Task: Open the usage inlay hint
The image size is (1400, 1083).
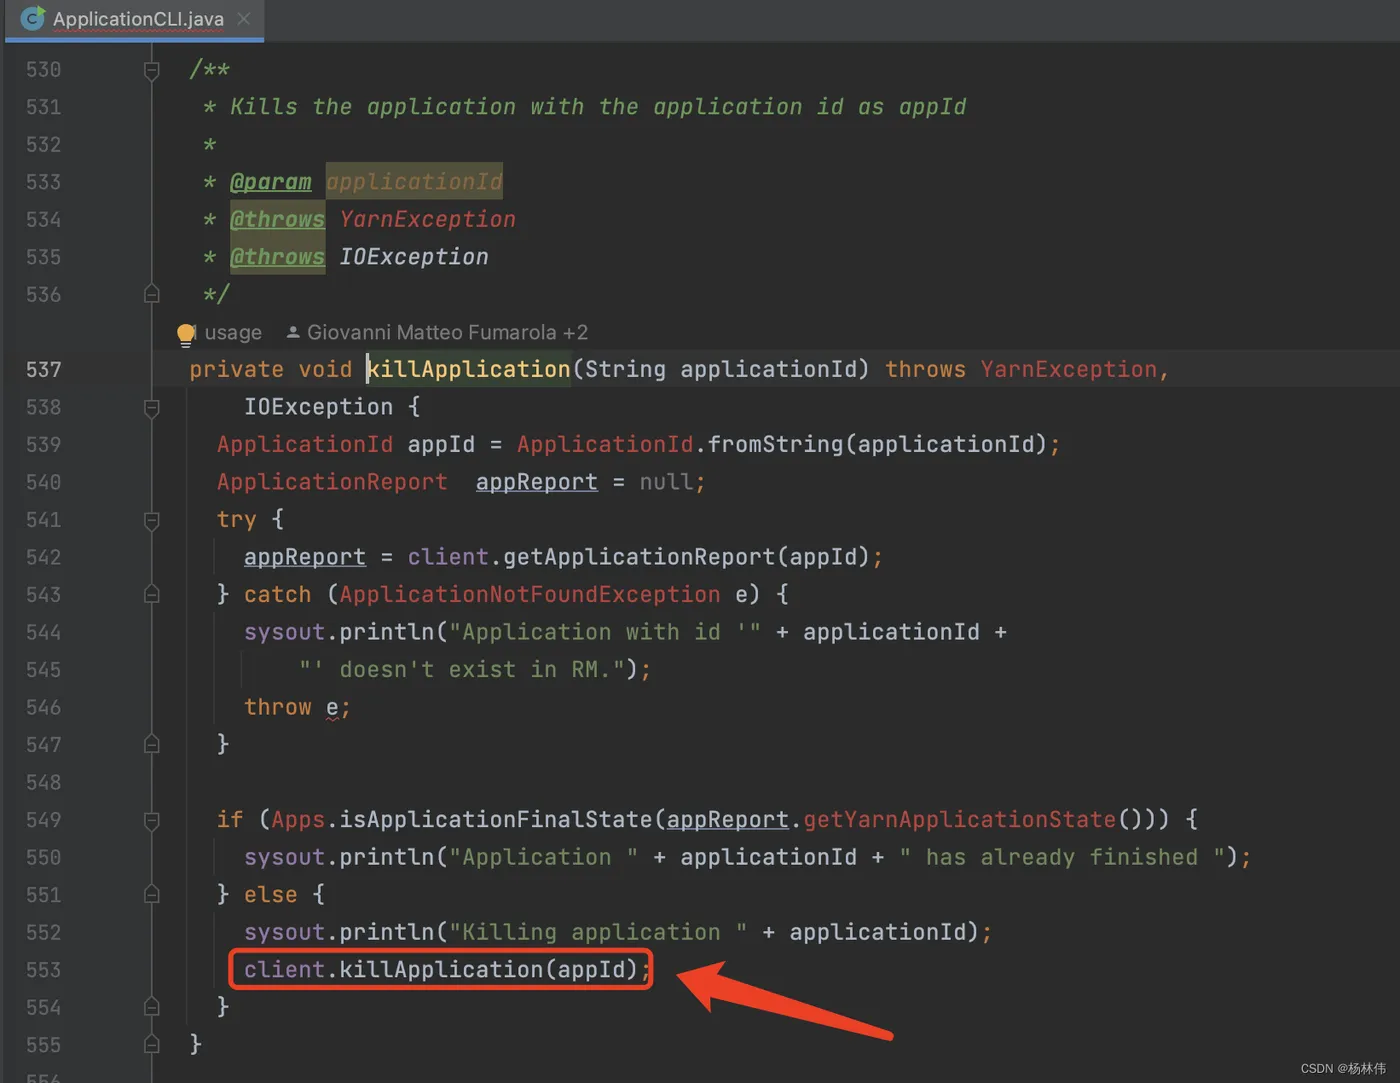Action: point(233,332)
